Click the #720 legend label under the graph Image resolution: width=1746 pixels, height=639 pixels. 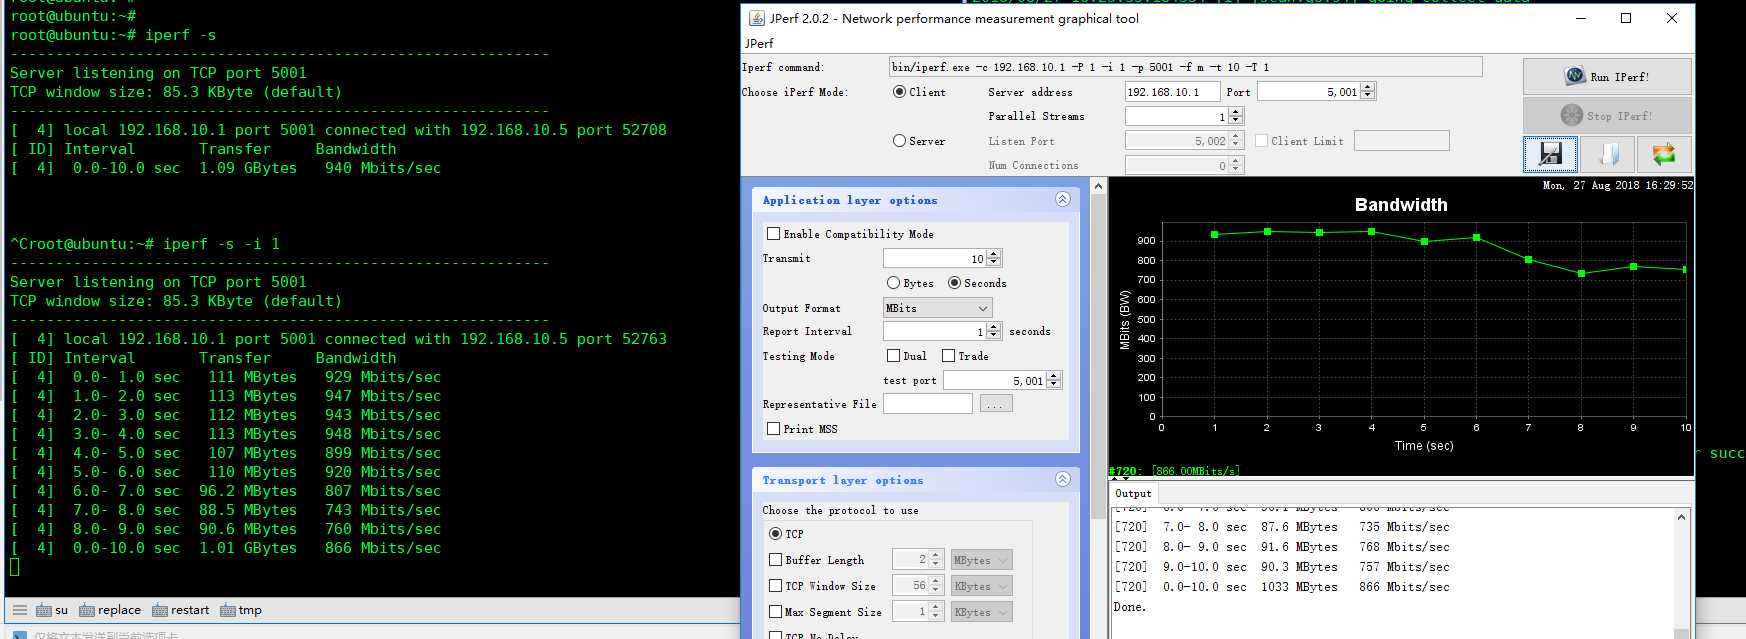(x=1174, y=471)
